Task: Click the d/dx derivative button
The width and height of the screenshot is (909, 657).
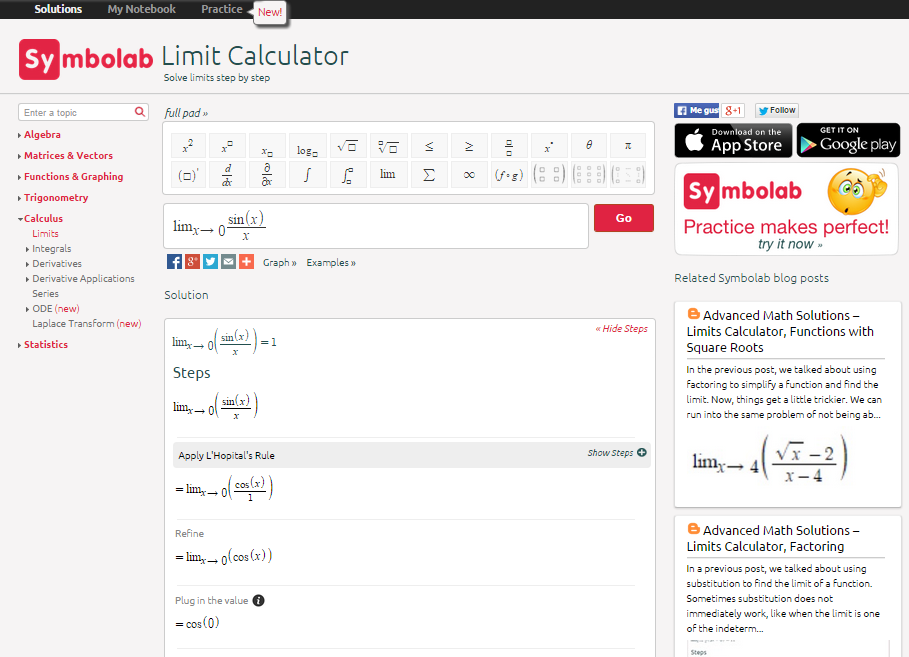Action: [227, 174]
